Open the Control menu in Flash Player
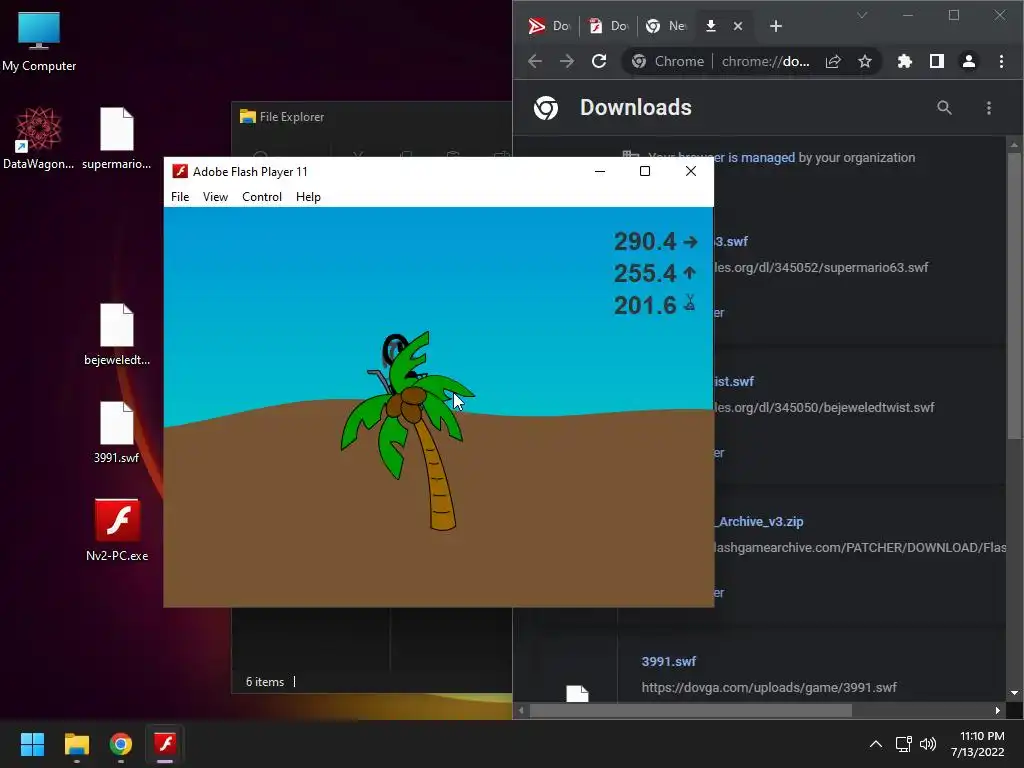The image size is (1024, 768). (262, 197)
